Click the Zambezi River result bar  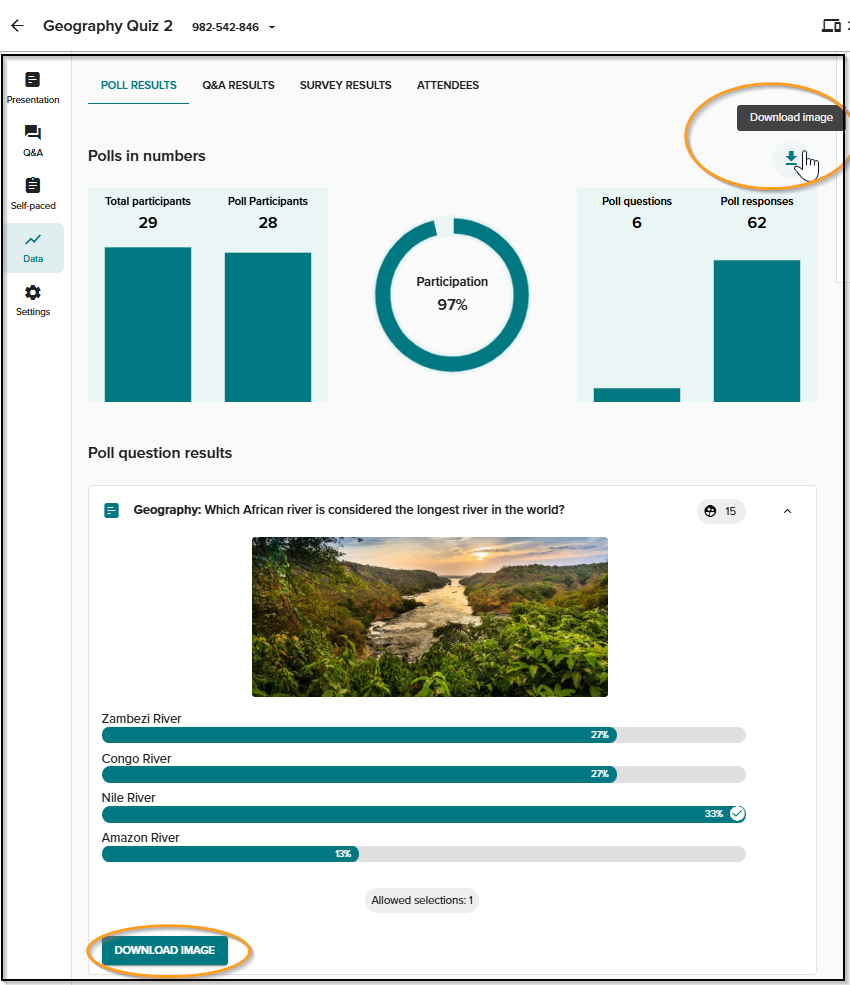[x=423, y=734]
